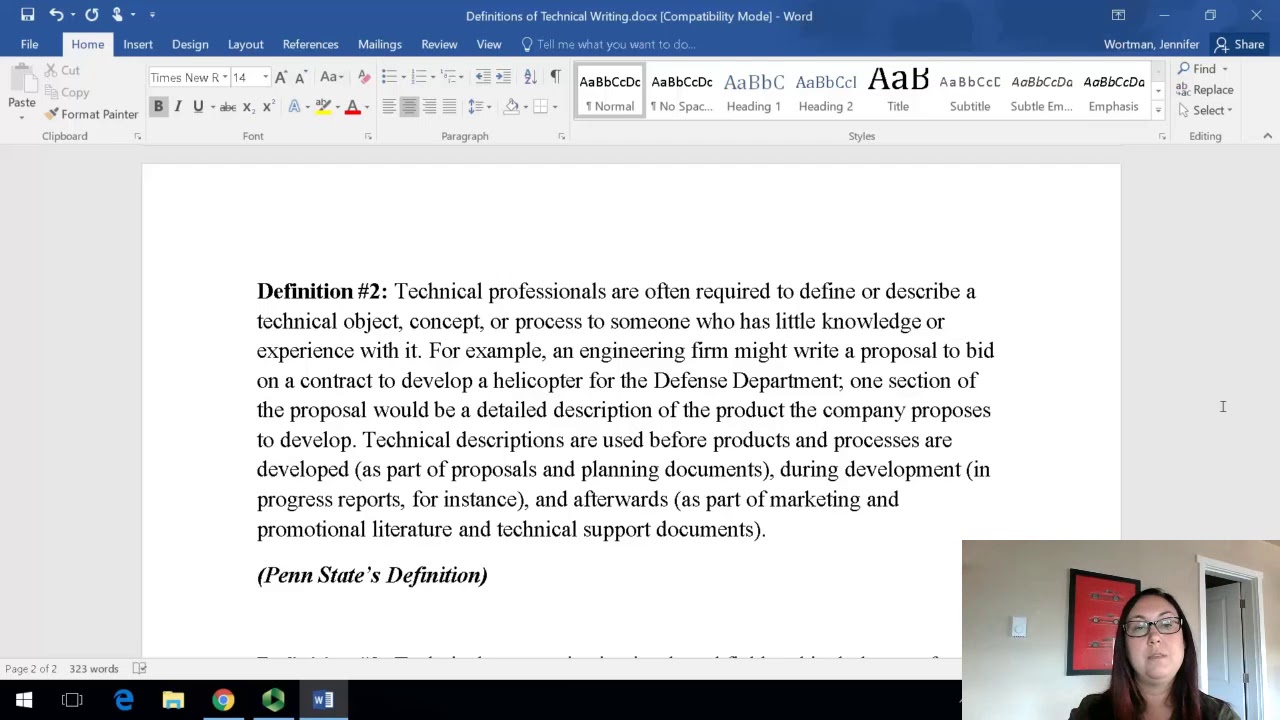Viewport: 1280px width, 720px height.
Task: Apply red font color
Action: click(x=352, y=107)
